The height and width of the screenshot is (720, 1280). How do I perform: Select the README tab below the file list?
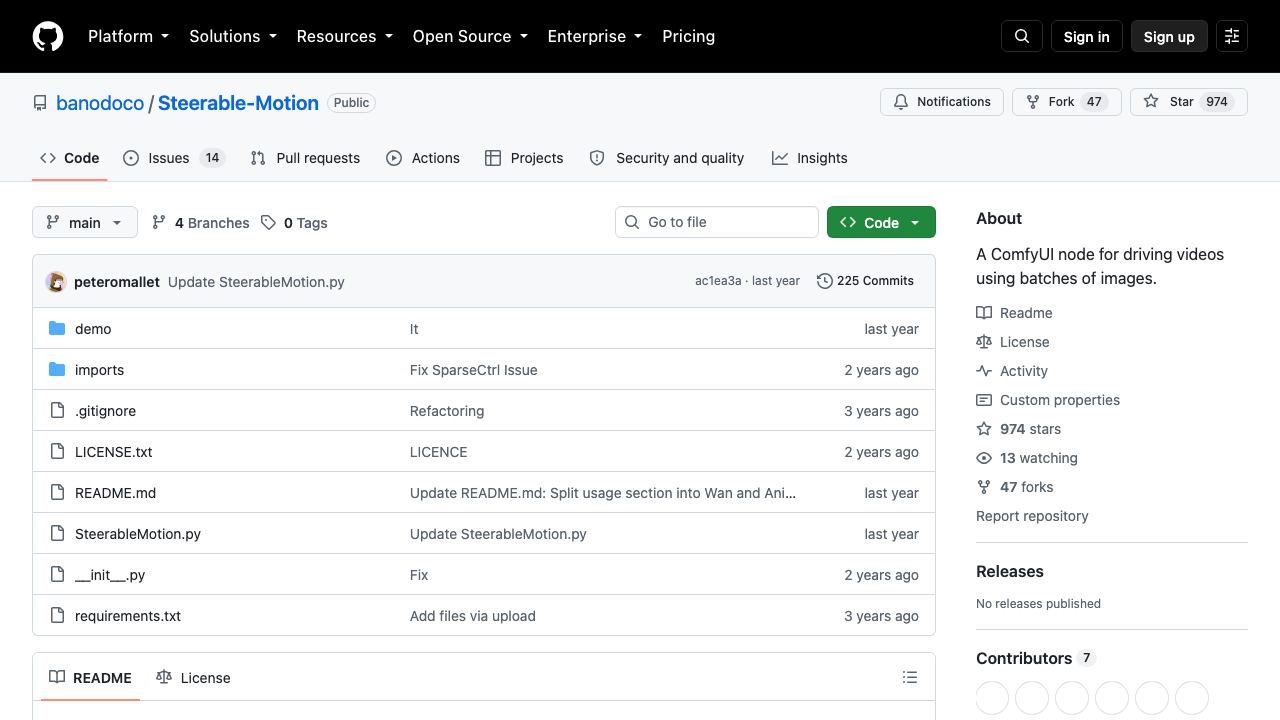pos(90,678)
